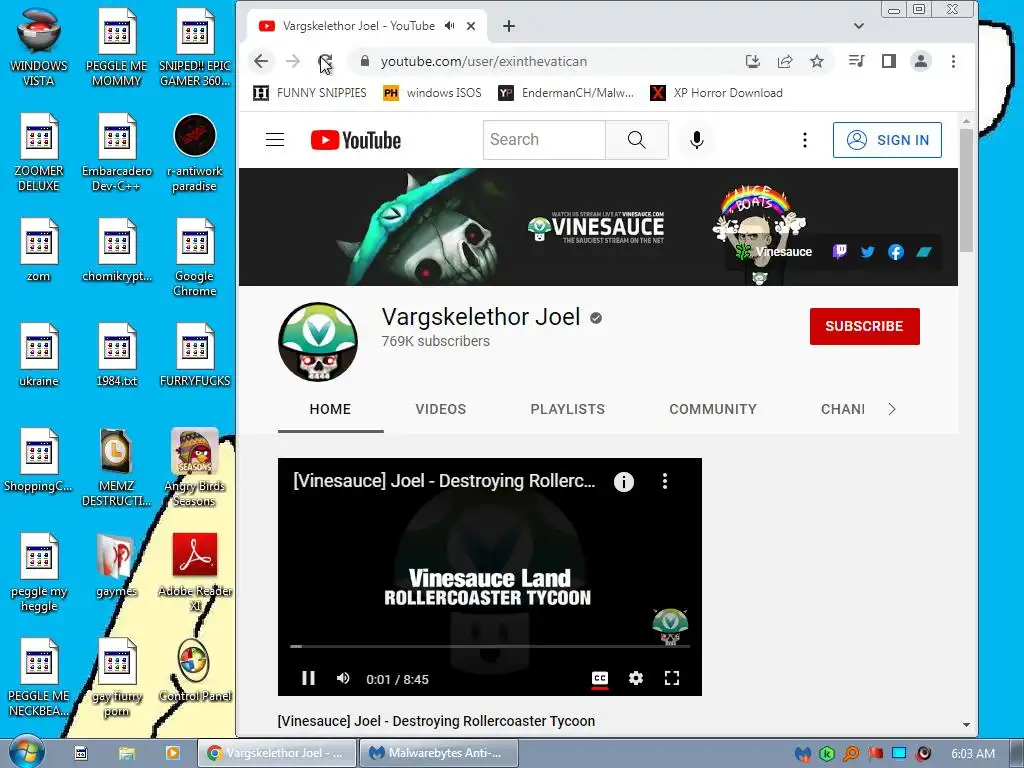Open the Facebook link on the banner

pyautogui.click(x=895, y=252)
